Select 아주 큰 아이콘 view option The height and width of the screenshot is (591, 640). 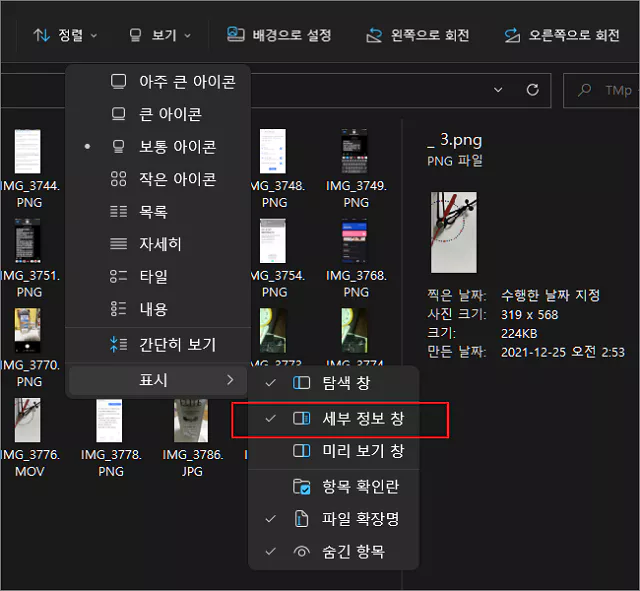pyautogui.click(x=158, y=82)
